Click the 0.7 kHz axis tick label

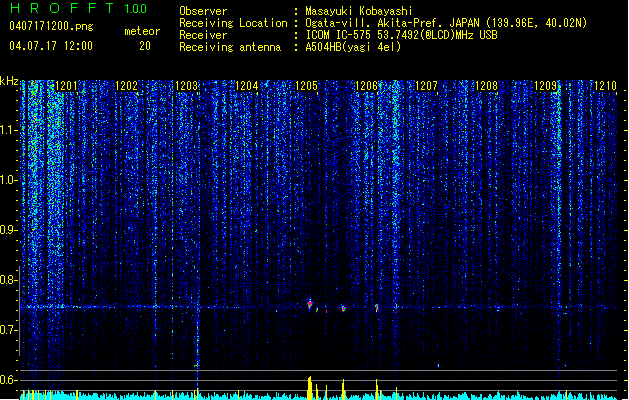click(8, 330)
